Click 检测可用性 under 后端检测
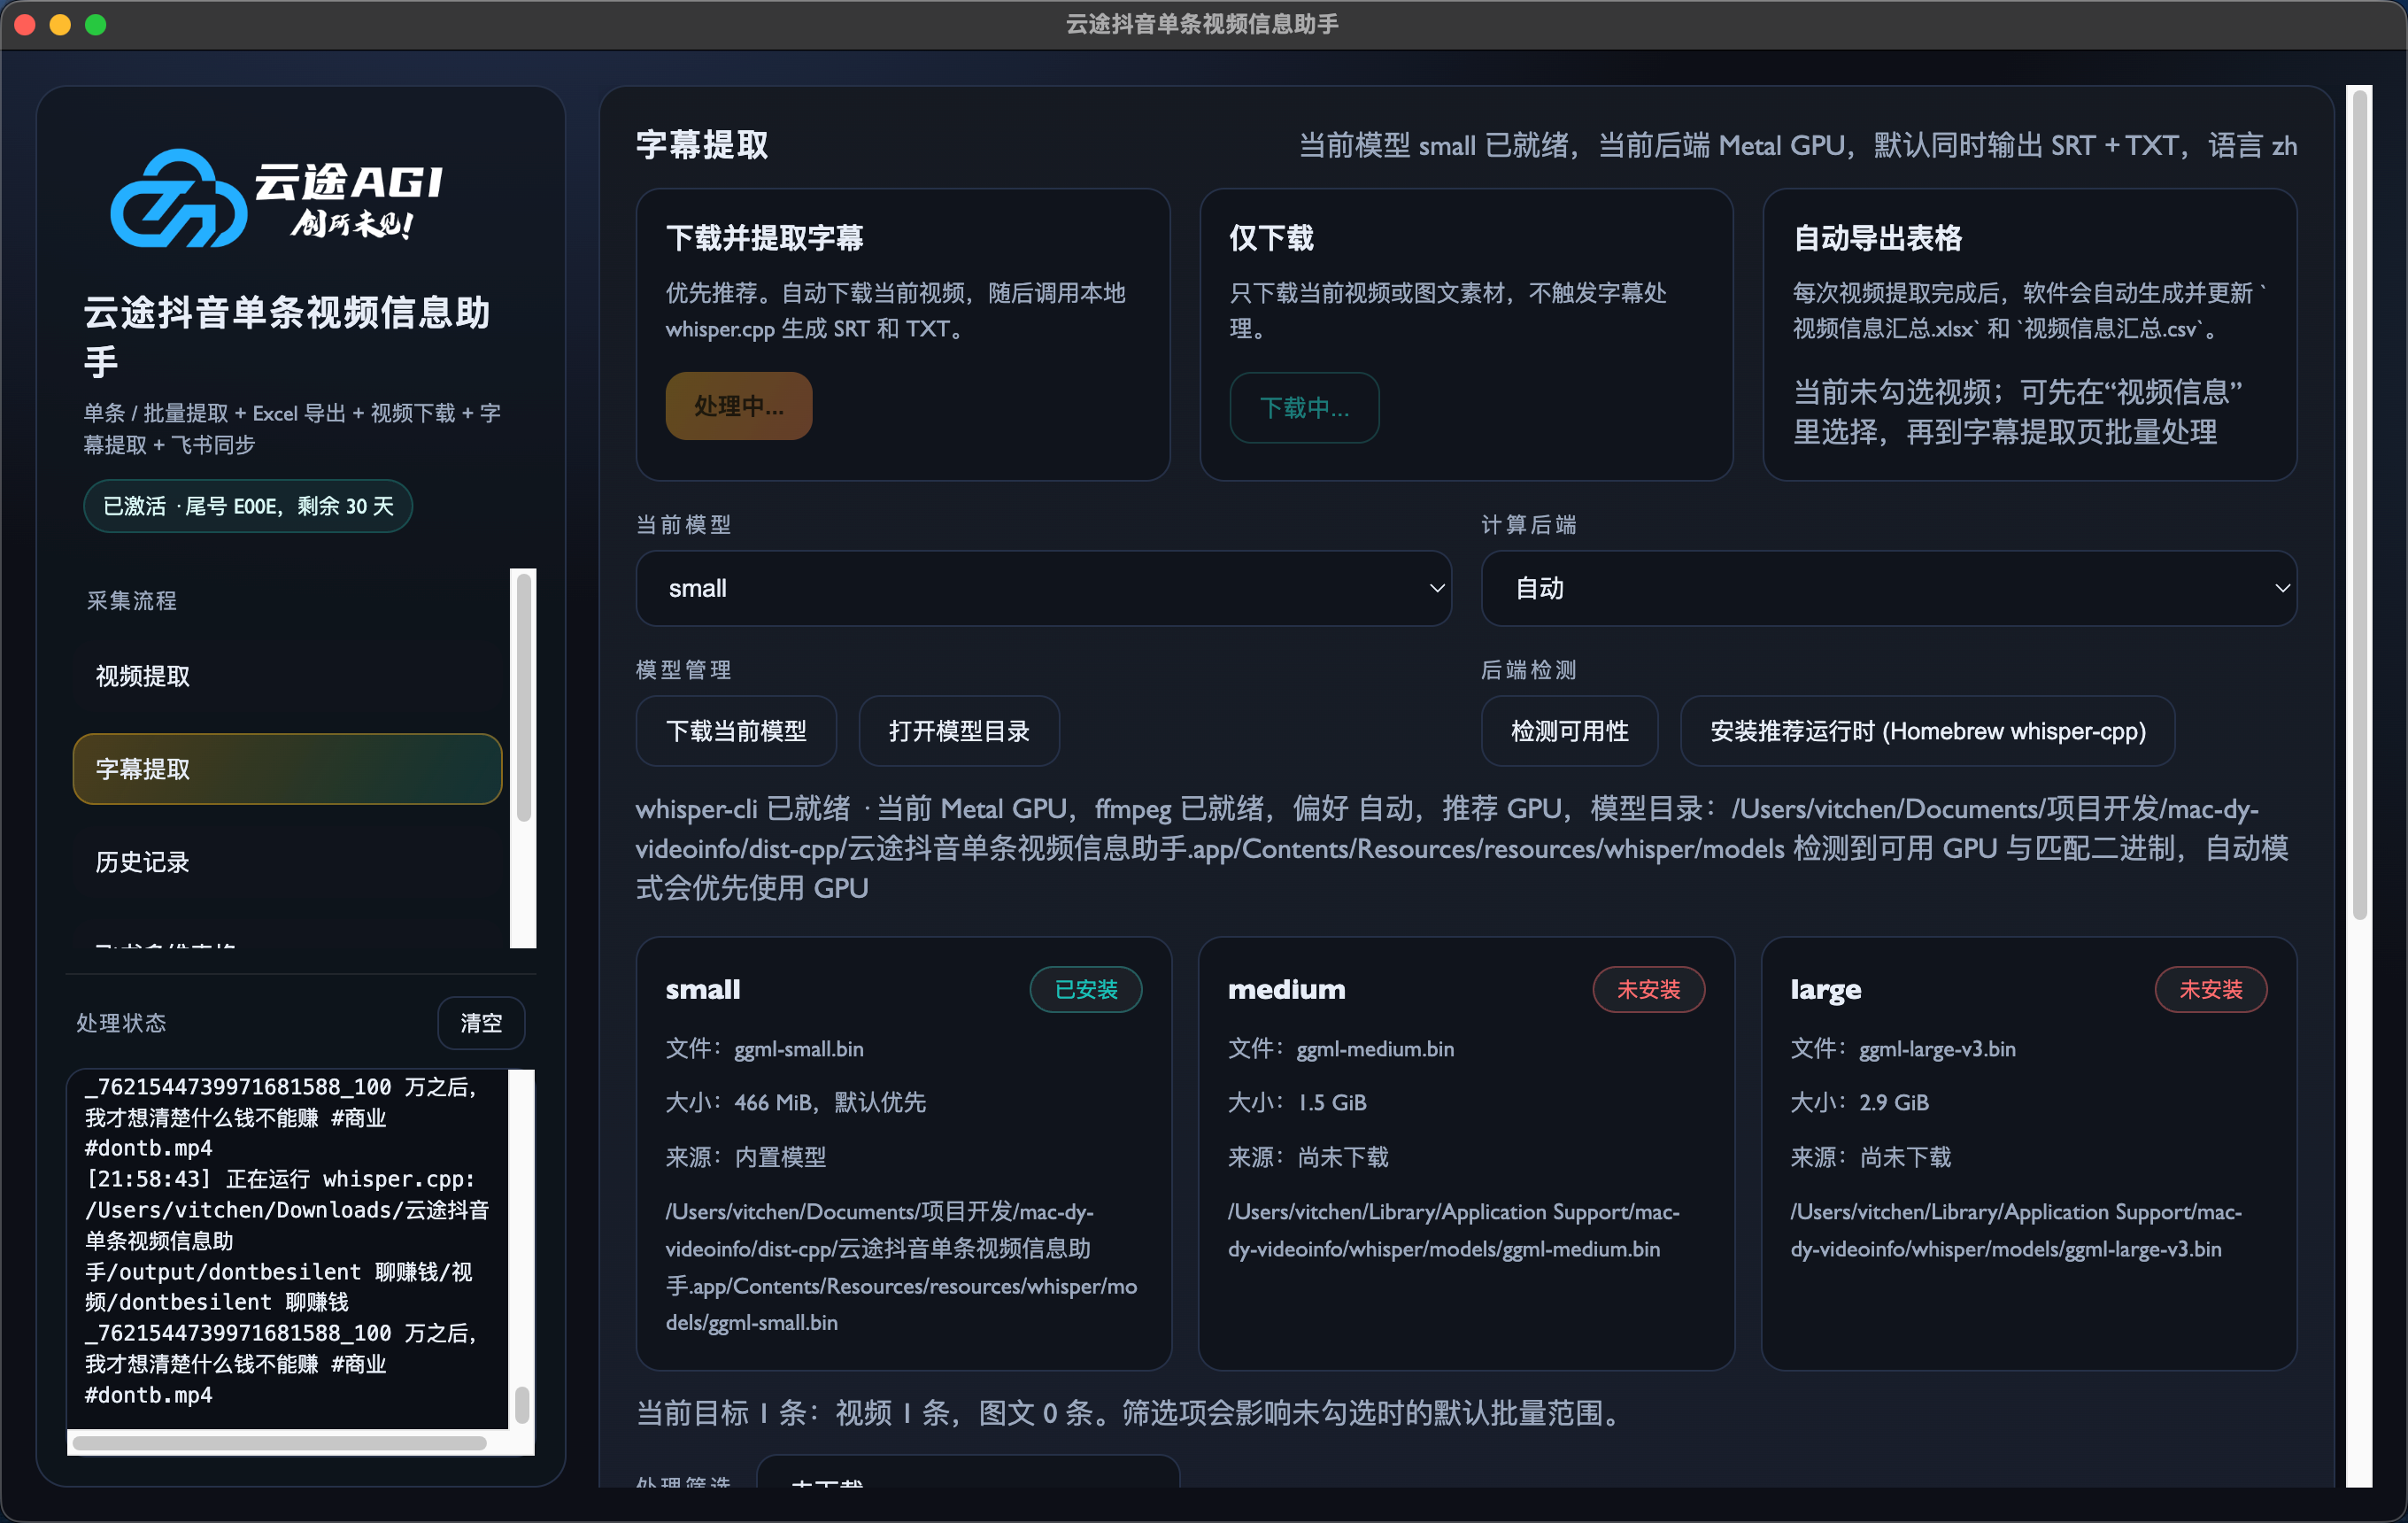The height and width of the screenshot is (1523, 2408). pos(1569,731)
